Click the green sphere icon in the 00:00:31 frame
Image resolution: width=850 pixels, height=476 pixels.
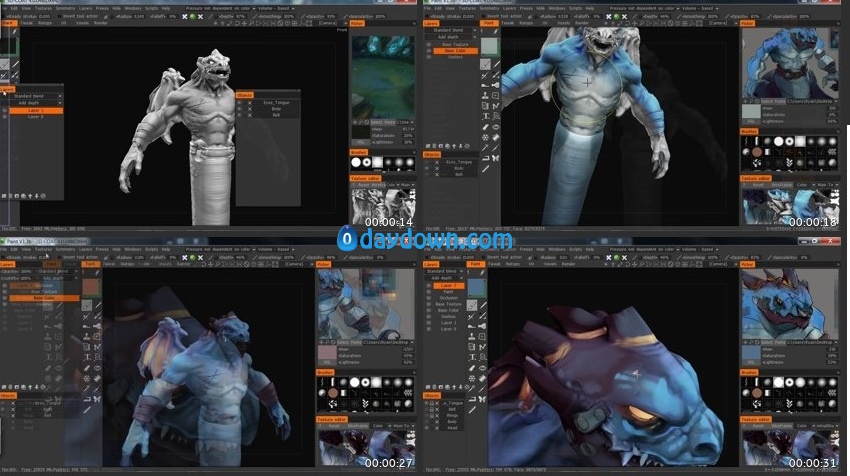click(x=616, y=258)
